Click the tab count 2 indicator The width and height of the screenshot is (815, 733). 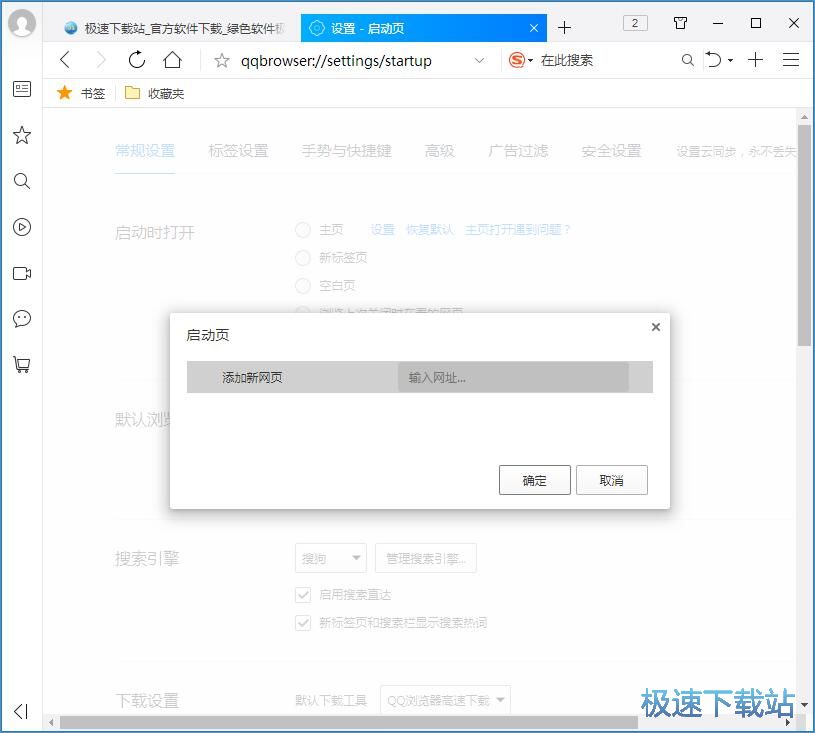click(x=635, y=23)
